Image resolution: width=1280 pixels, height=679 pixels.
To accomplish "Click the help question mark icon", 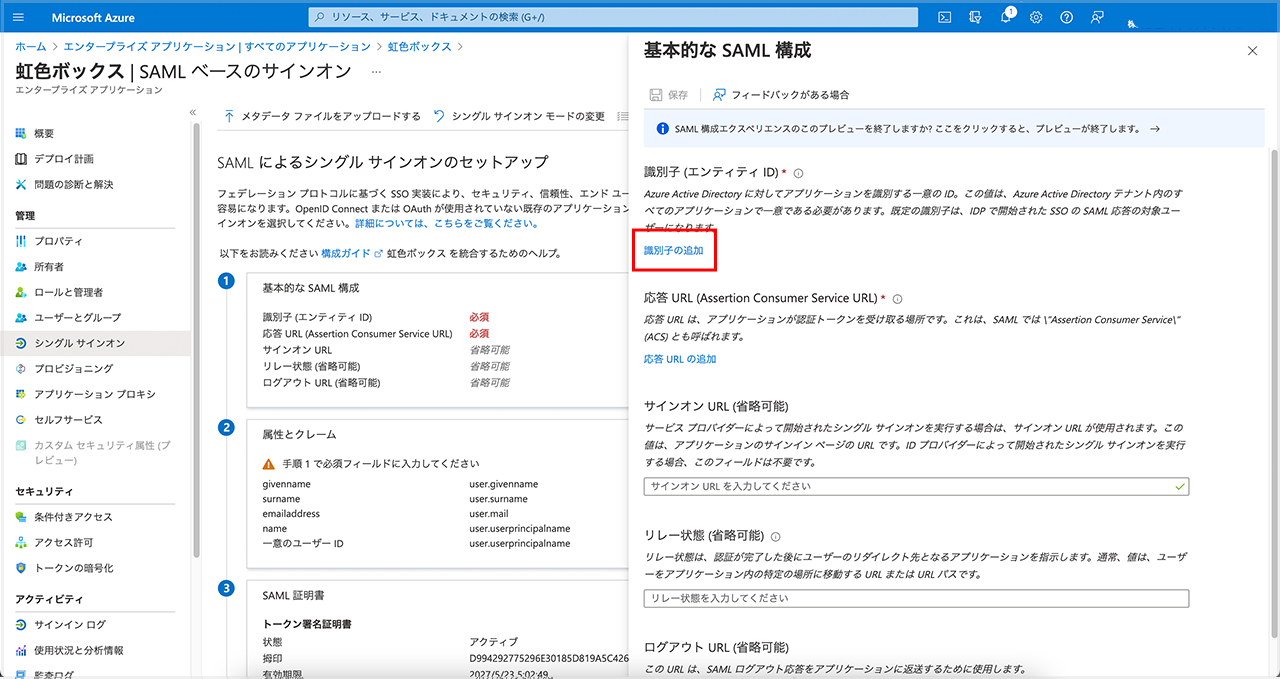I will 1067,17.
